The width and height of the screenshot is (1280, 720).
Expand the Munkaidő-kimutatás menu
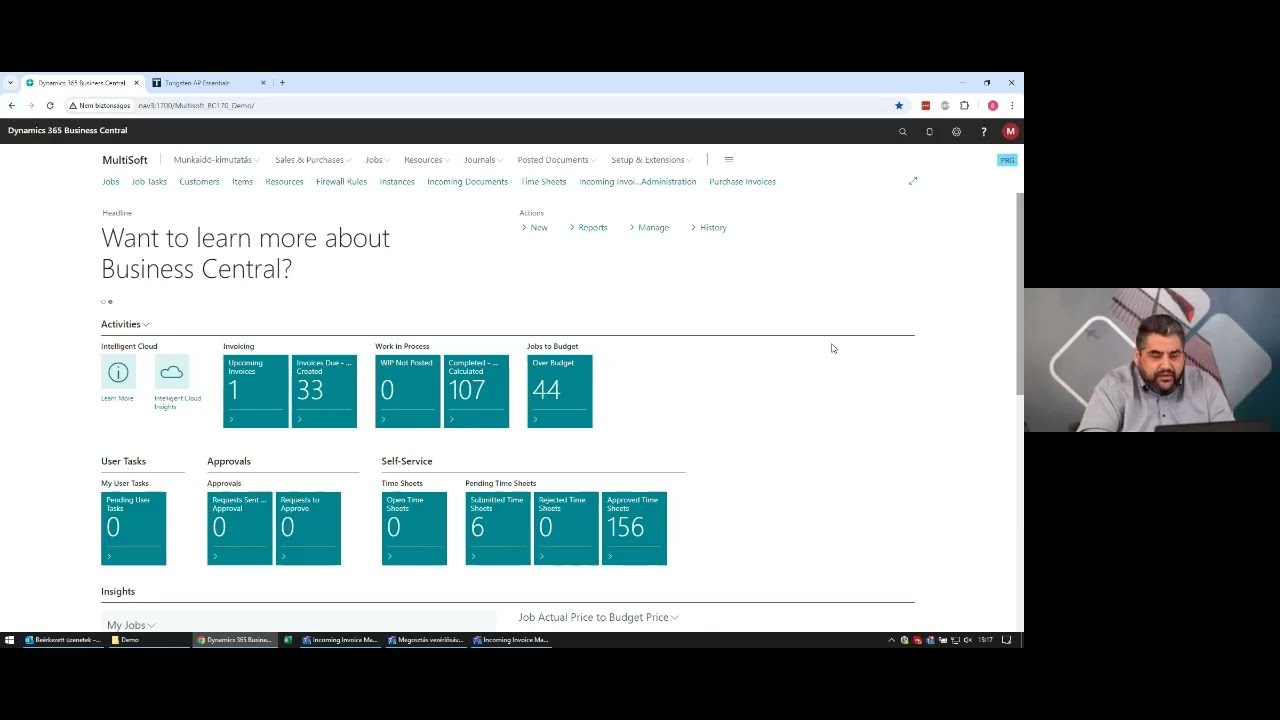tap(216, 160)
